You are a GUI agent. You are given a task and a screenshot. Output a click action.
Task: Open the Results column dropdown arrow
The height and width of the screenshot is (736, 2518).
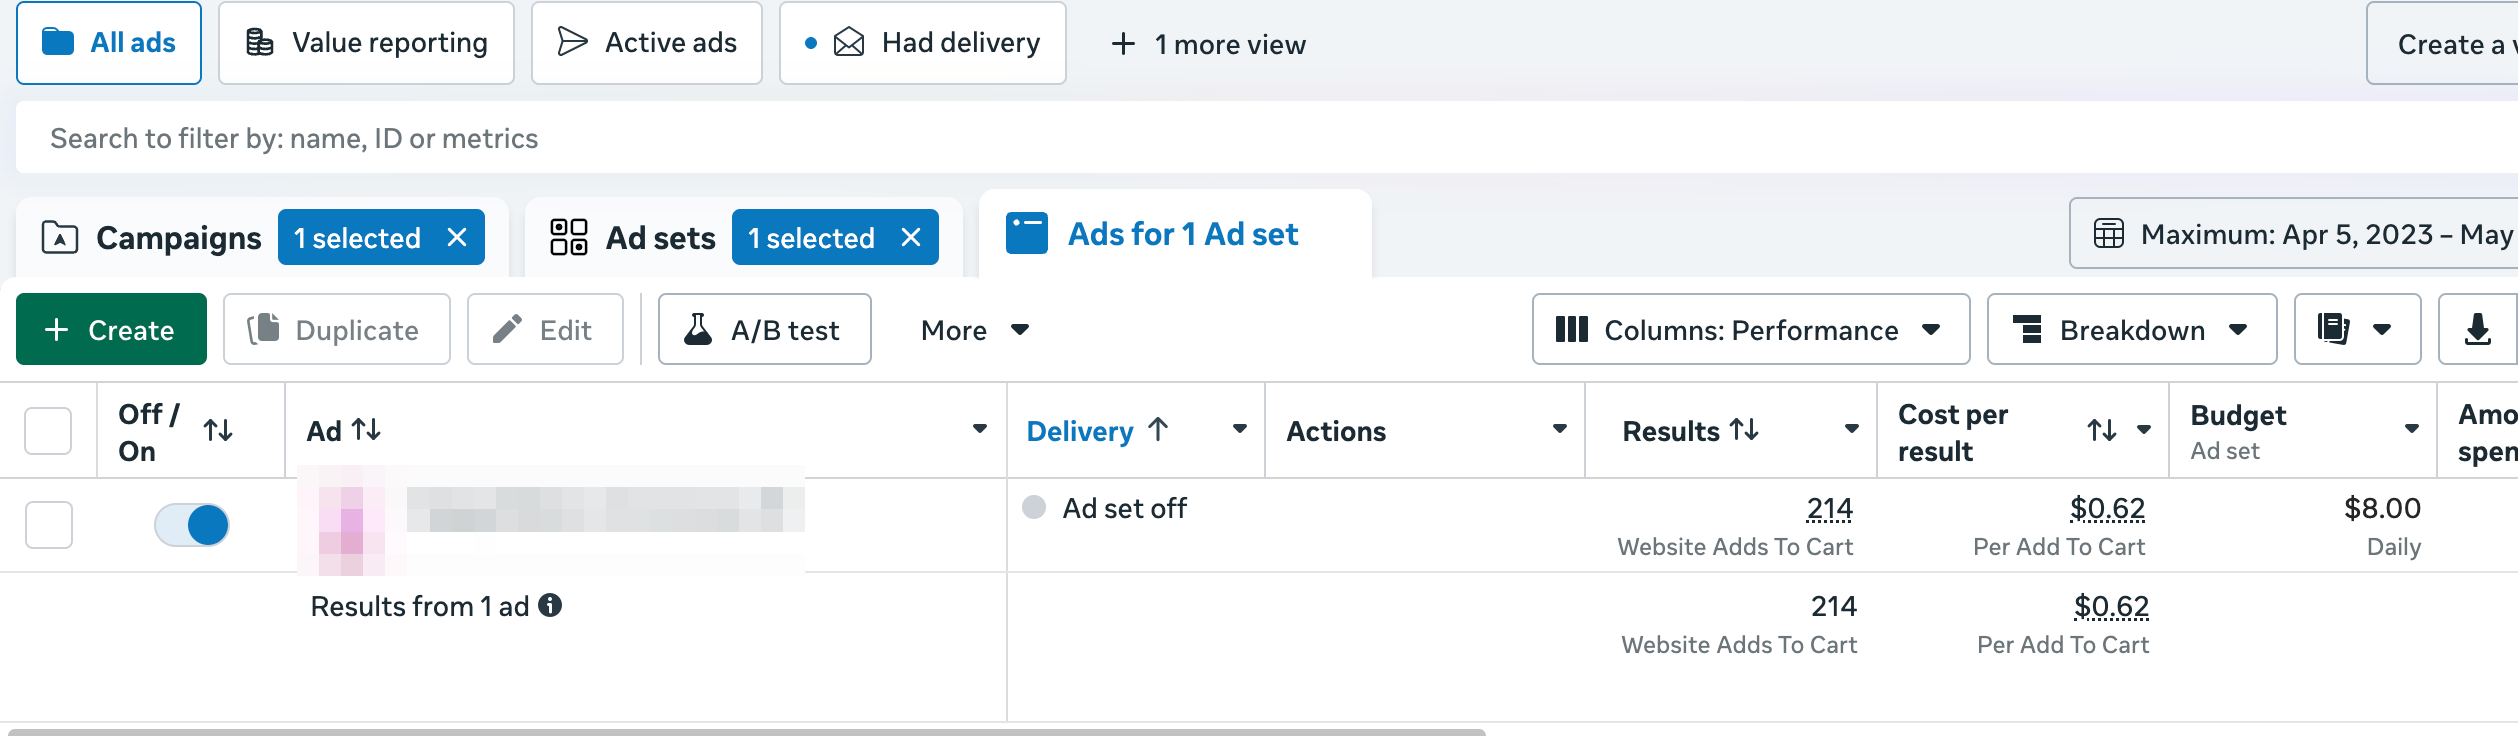(1852, 429)
